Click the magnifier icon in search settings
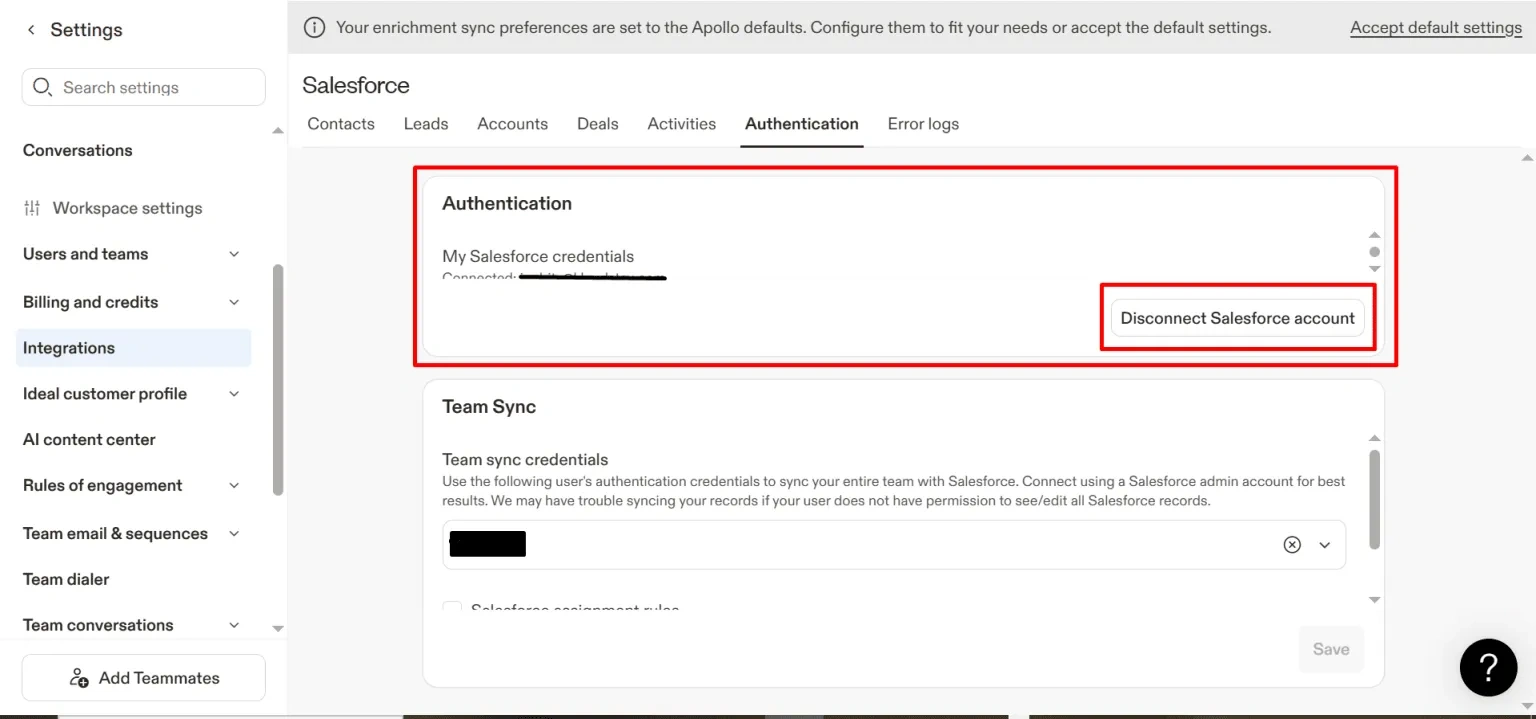Image resolution: width=1536 pixels, height=719 pixels. coord(42,87)
